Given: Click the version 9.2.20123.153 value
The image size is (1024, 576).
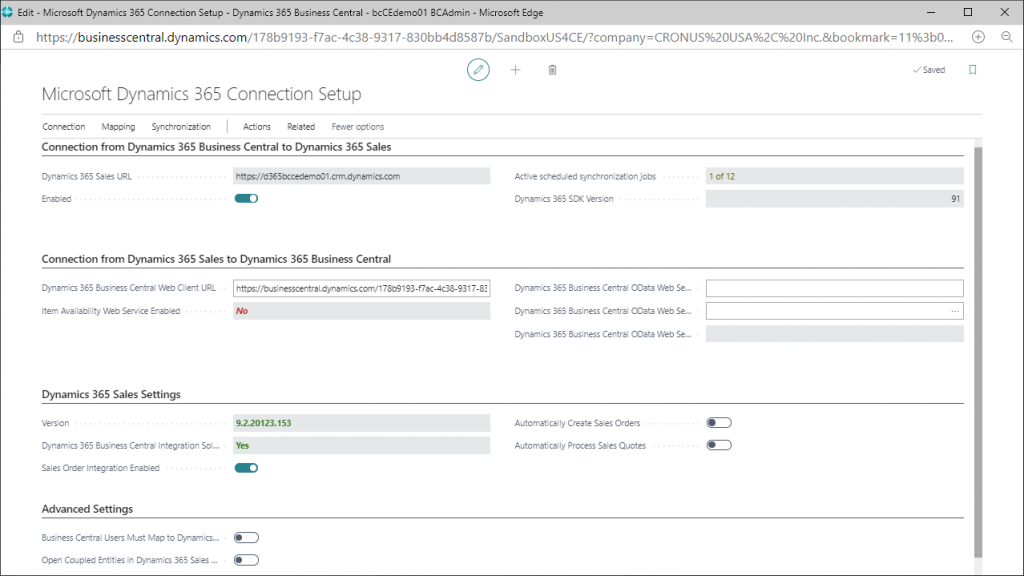Looking at the screenshot, I should click(x=263, y=423).
